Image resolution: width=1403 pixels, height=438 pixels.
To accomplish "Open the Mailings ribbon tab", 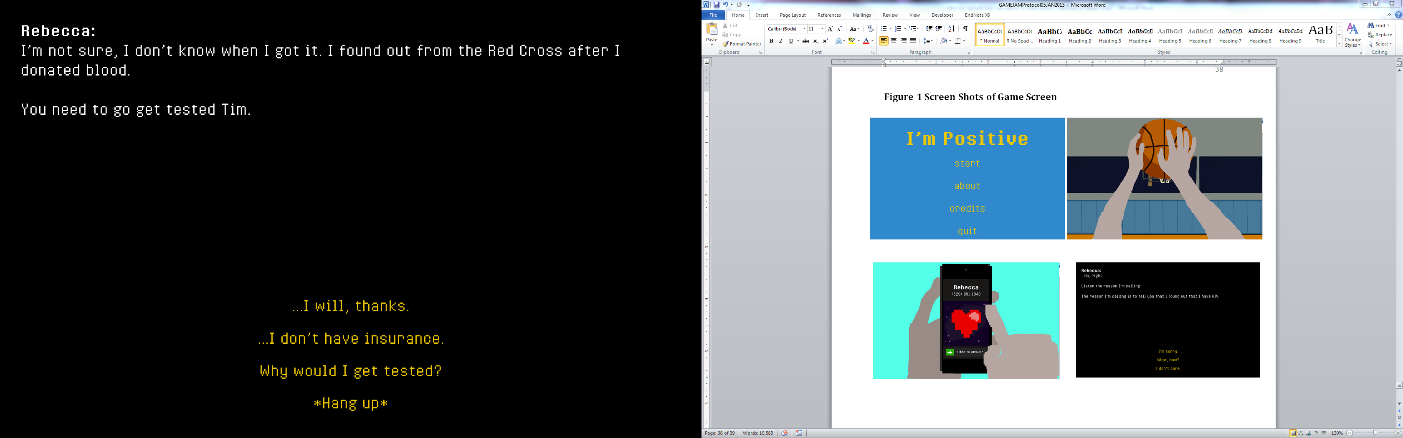I will tap(862, 15).
